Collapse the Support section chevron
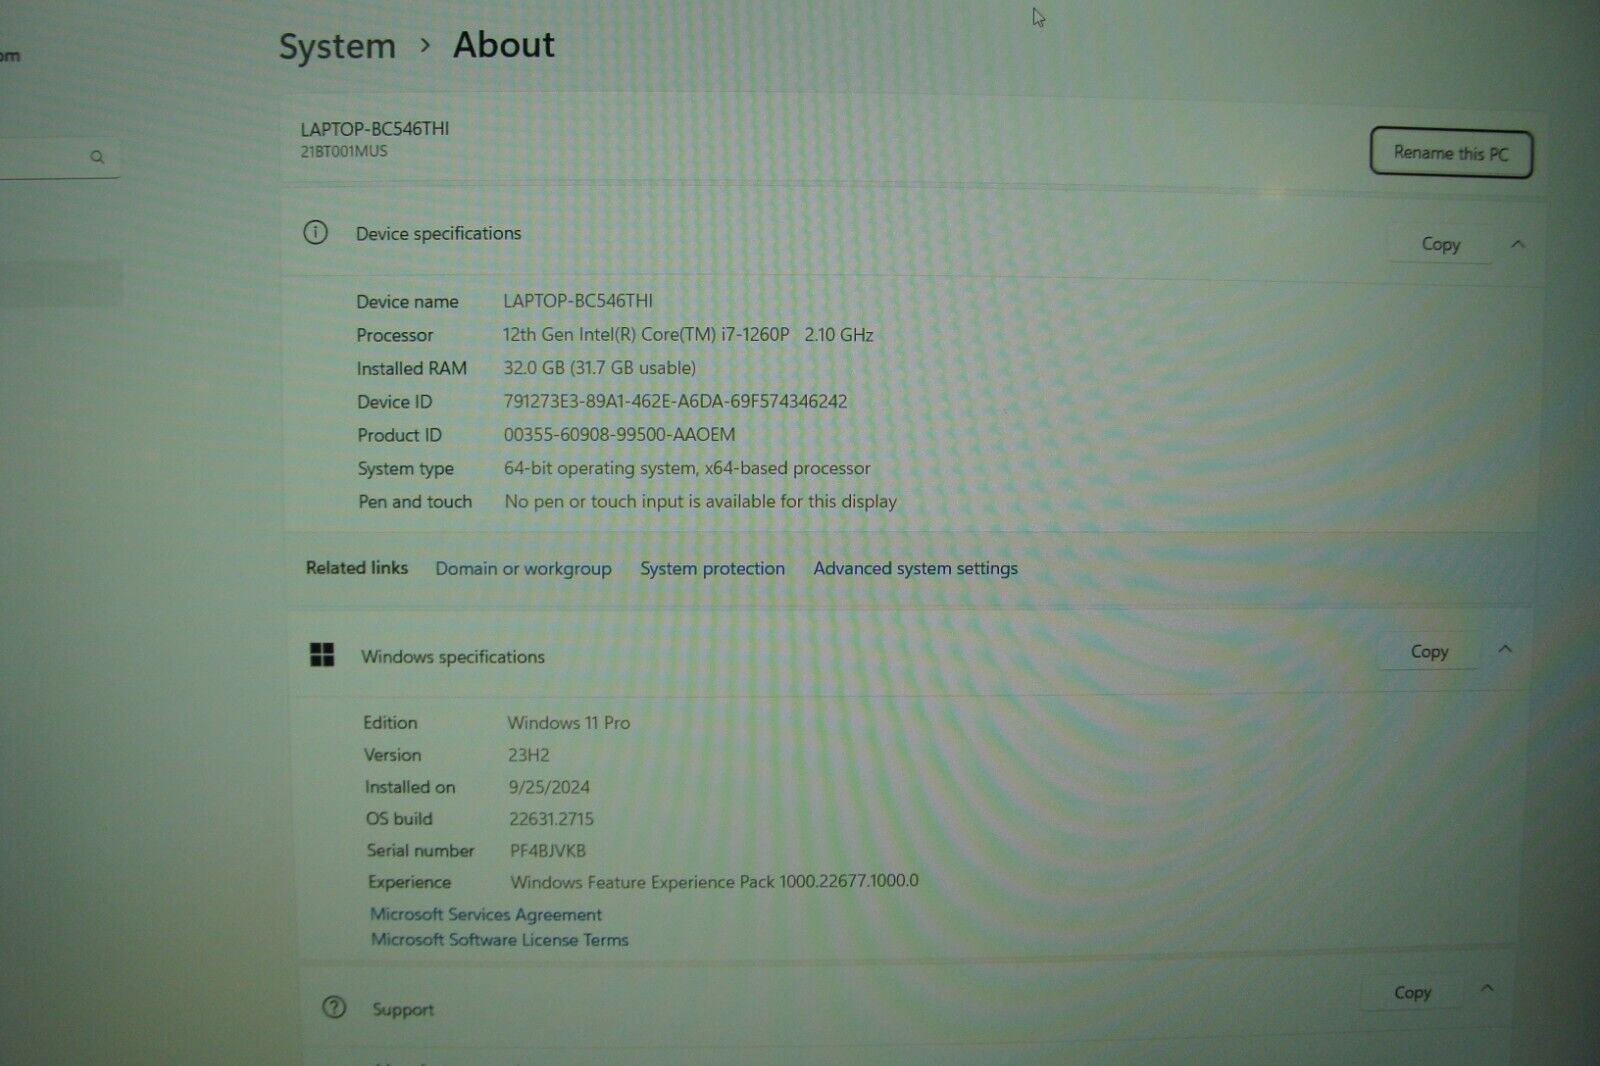The width and height of the screenshot is (1600, 1066). point(1487,988)
